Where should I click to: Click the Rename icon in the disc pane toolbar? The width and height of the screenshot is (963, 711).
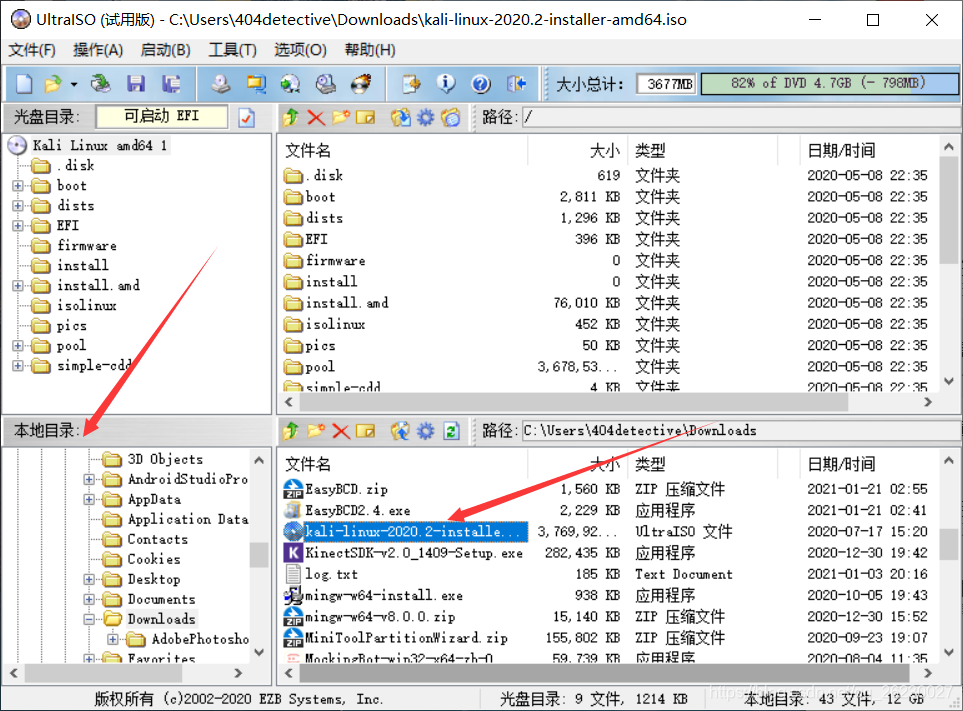pyautogui.click(x=365, y=117)
